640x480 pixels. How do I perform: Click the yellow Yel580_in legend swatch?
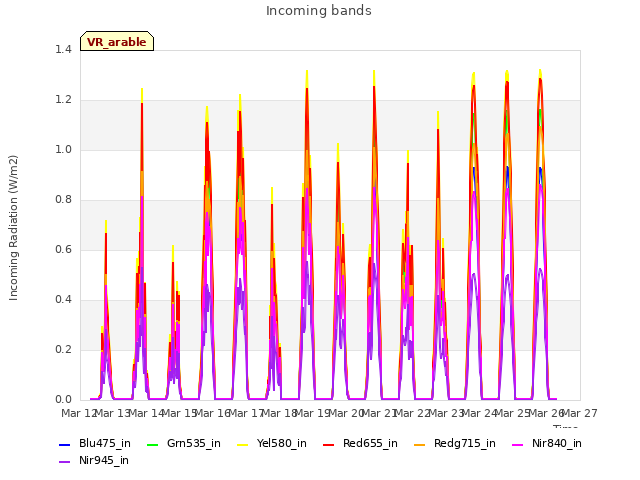[x=242, y=444]
